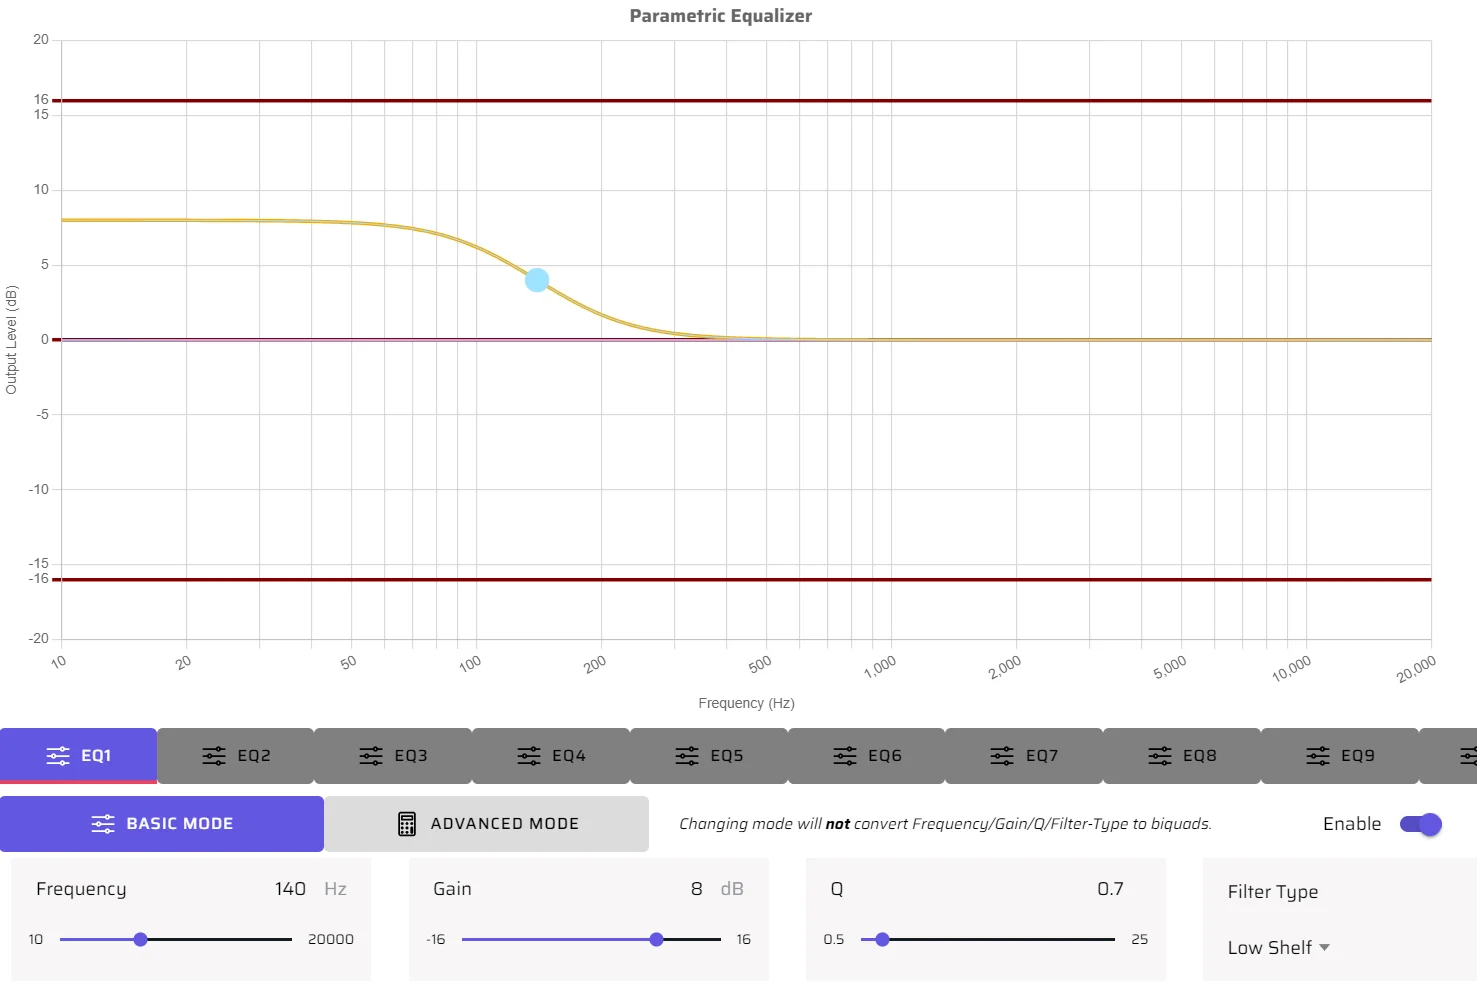Click the Frequency slider handle
The height and width of the screenshot is (993, 1477).
tap(141, 940)
